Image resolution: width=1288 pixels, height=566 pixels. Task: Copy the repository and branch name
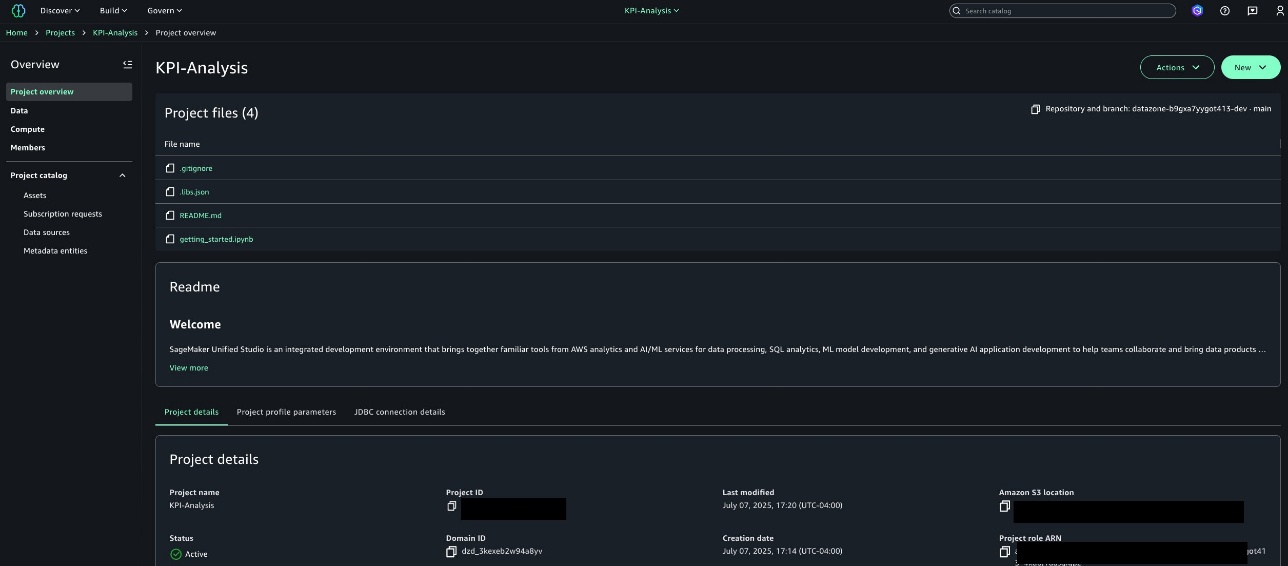pos(1035,109)
